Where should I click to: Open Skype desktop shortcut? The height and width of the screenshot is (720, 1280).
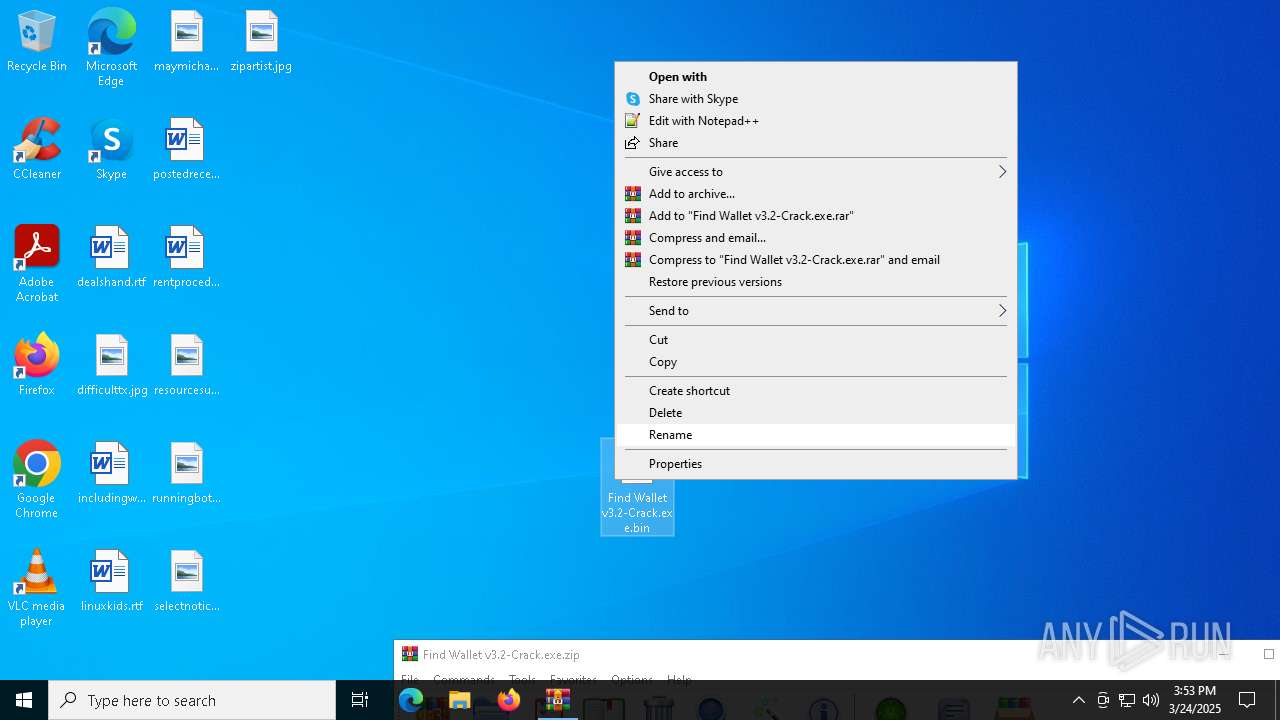111,149
